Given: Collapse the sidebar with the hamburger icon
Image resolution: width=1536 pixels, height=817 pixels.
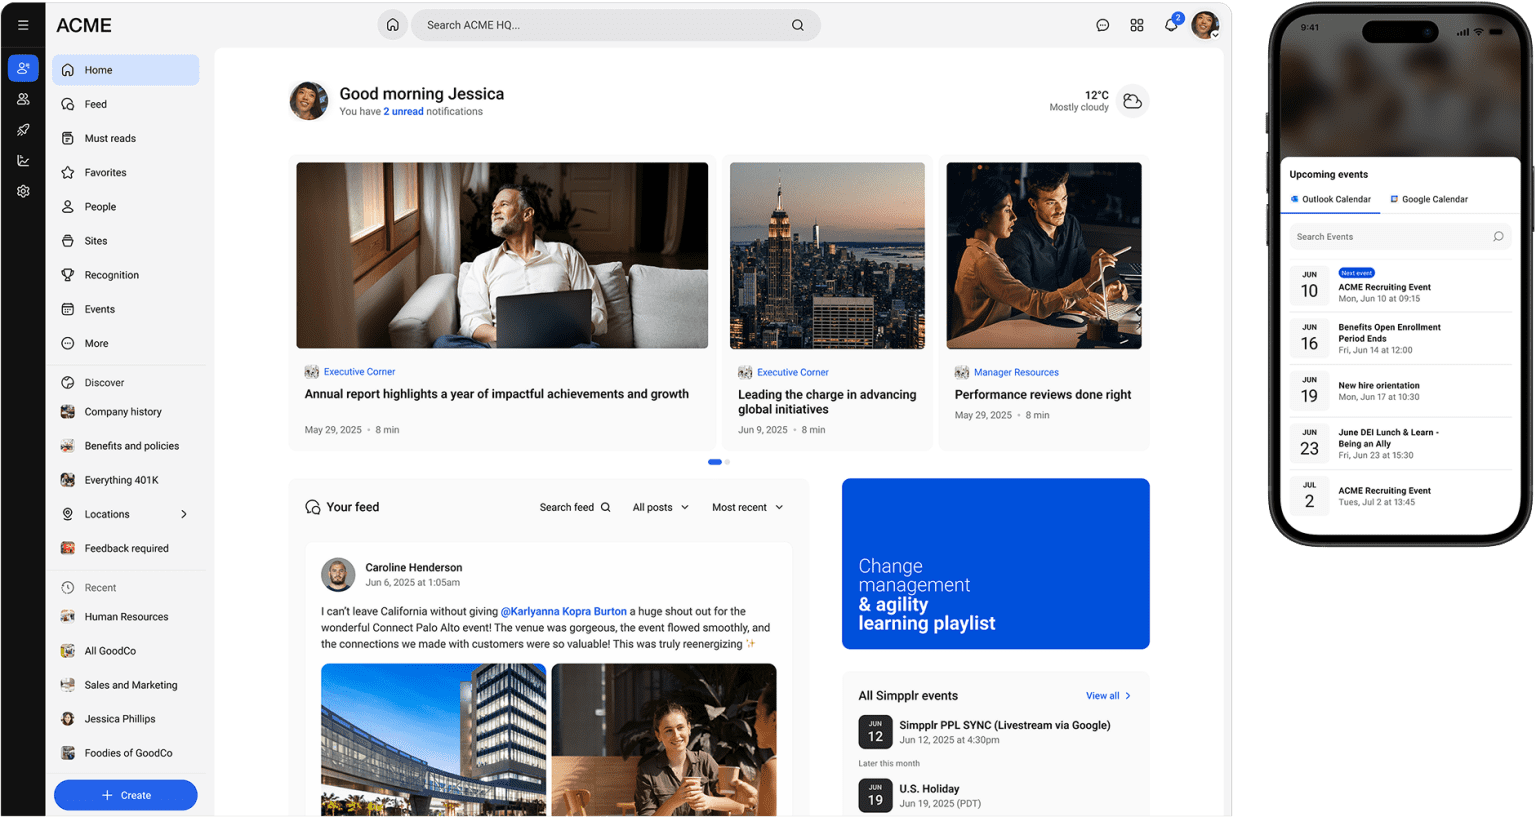Looking at the screenshot, I should point(23,24).
